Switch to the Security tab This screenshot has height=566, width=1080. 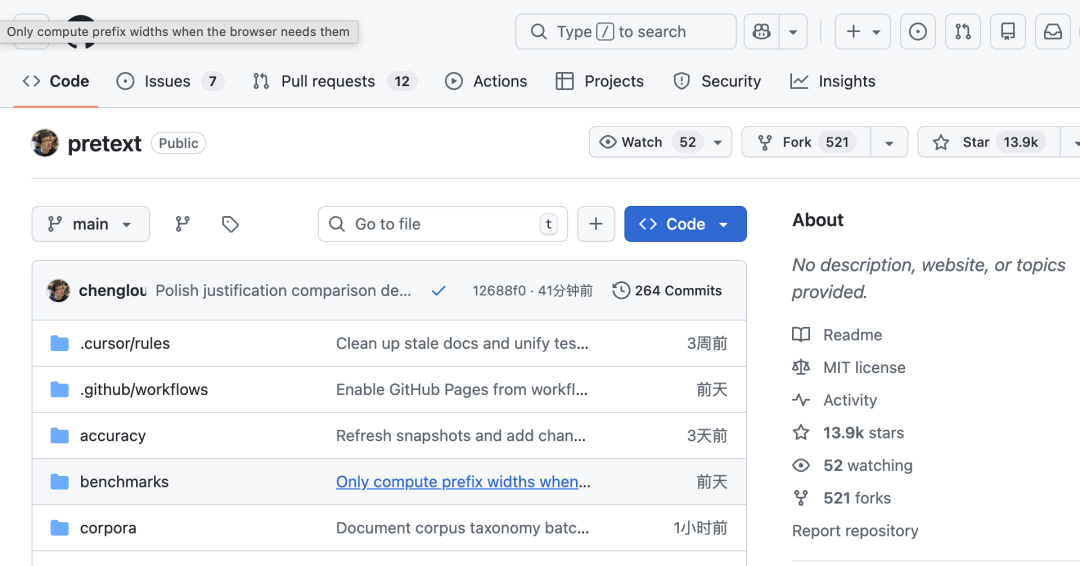[717, 81]
